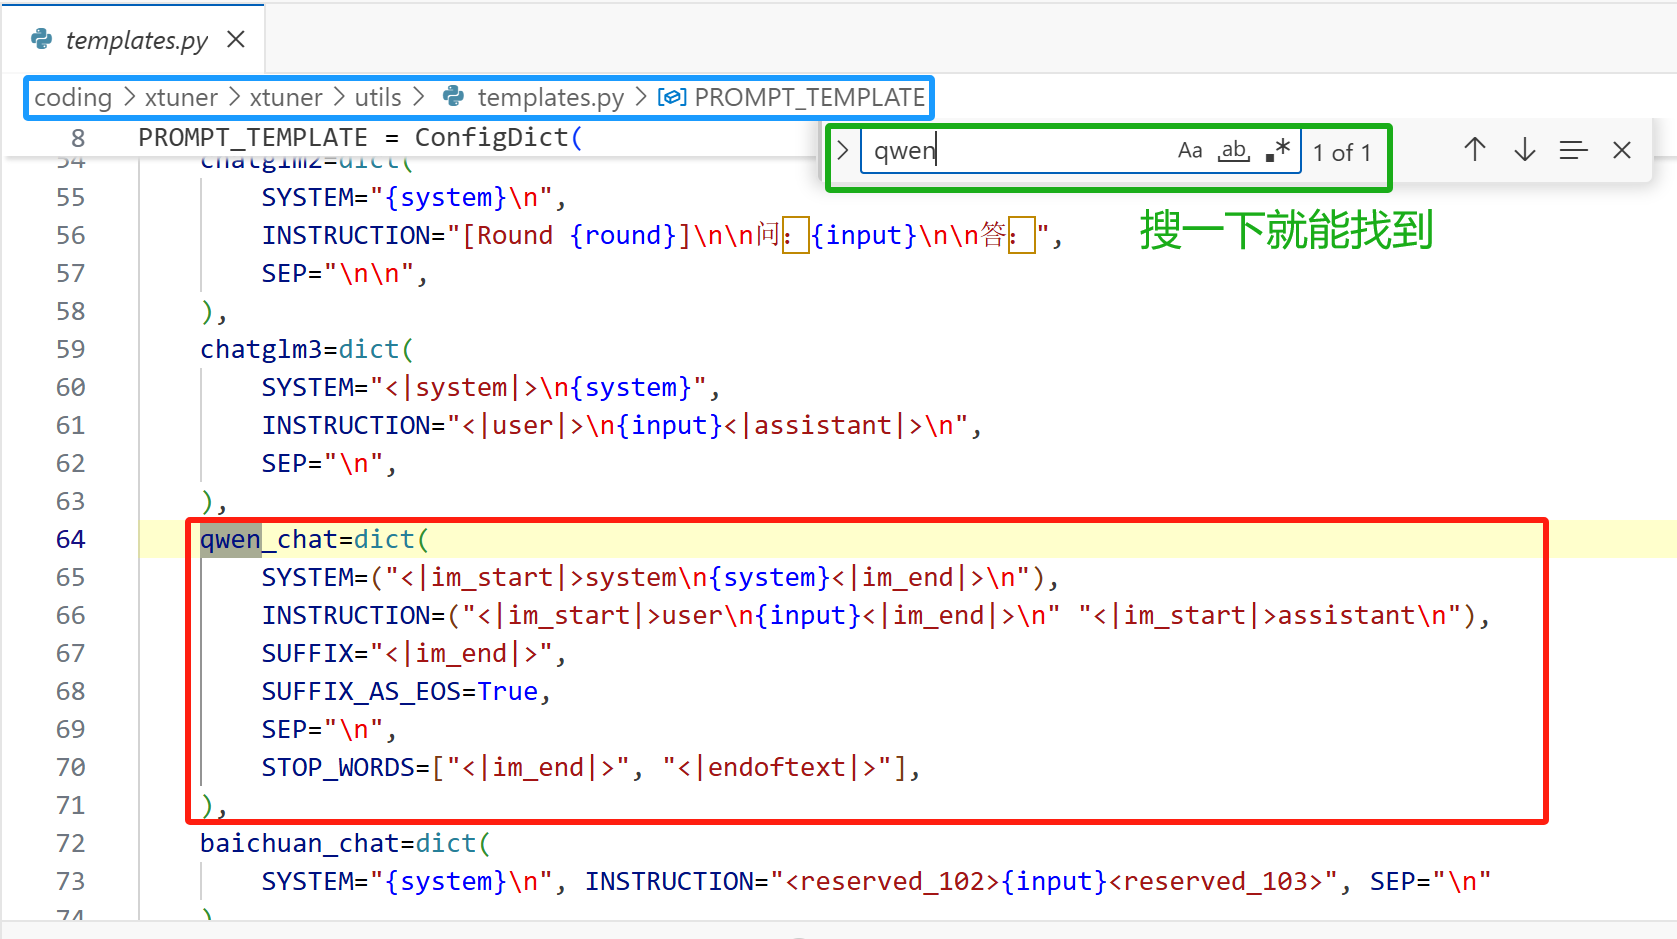Viewport: 1677px width, 939px height.
Task: Click the '1 of 1' match count
Action: tap(1342, 152)
